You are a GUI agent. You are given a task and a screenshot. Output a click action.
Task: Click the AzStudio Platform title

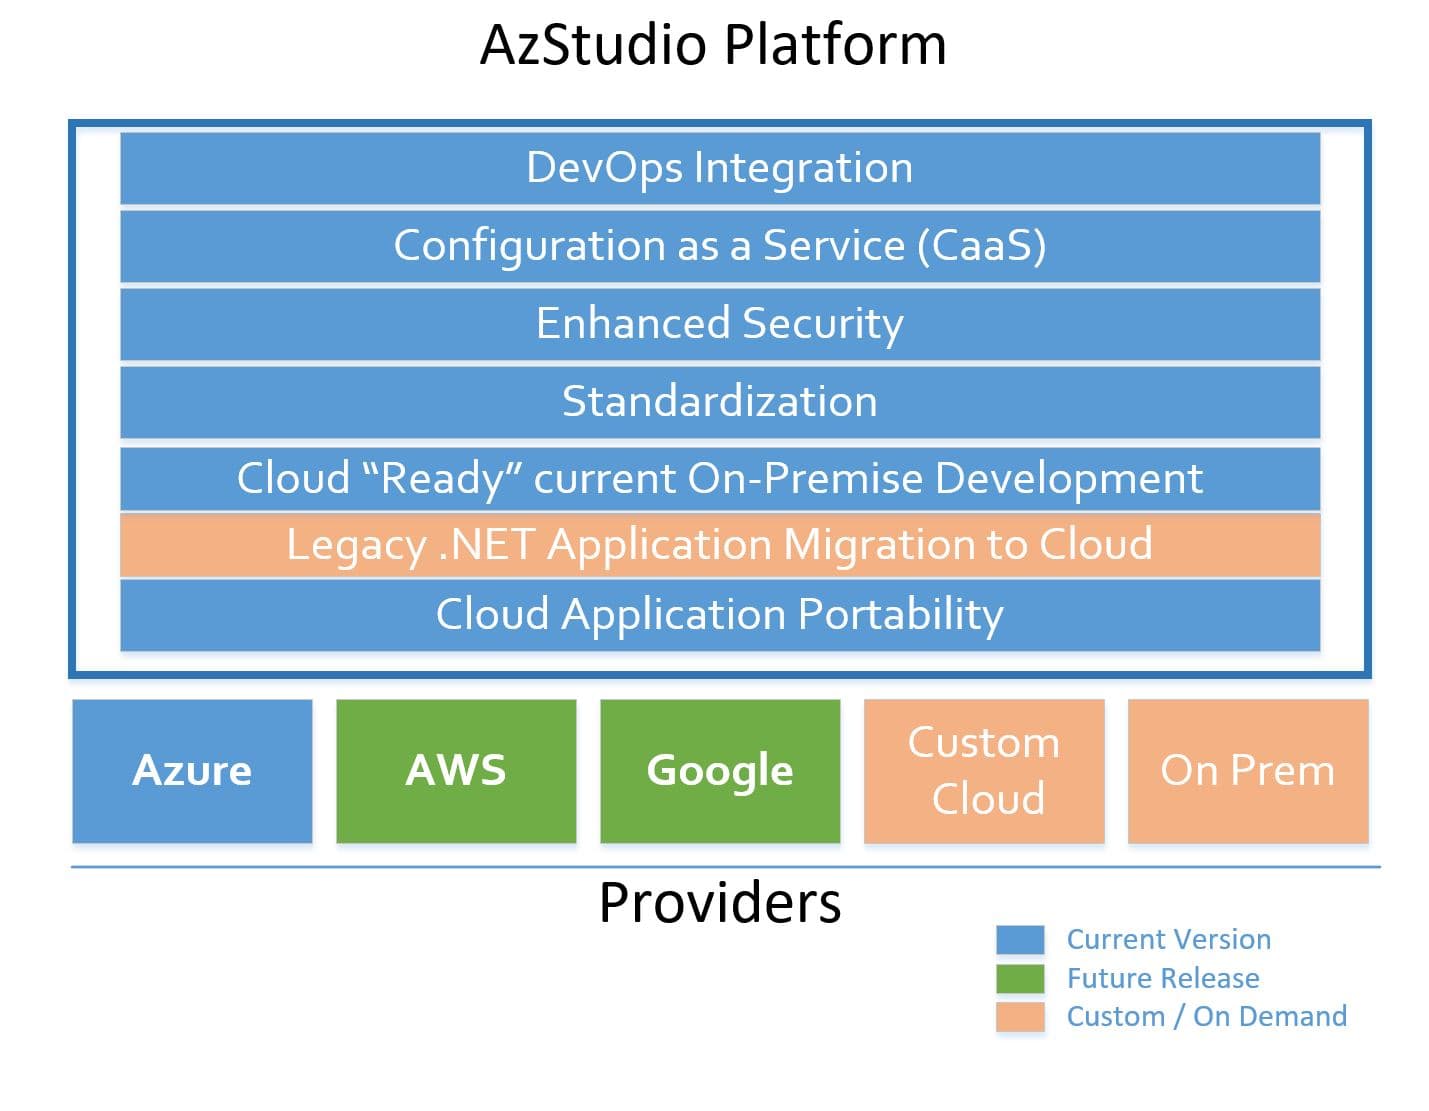pos(714,43)
